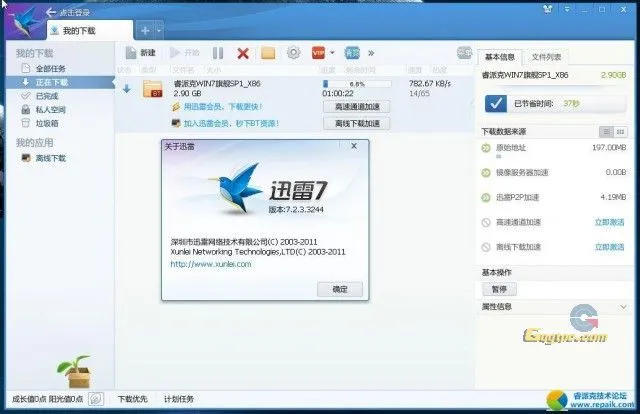Open the title bar main menu dropdown

(x=567, y=9)
